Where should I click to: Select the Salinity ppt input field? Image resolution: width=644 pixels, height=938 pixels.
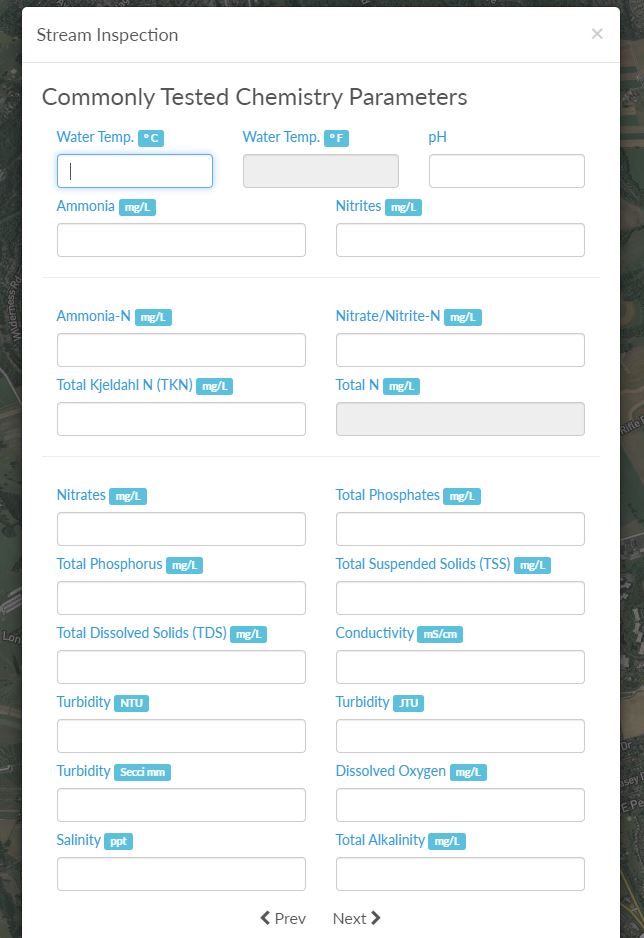click(x=181, y=874)
